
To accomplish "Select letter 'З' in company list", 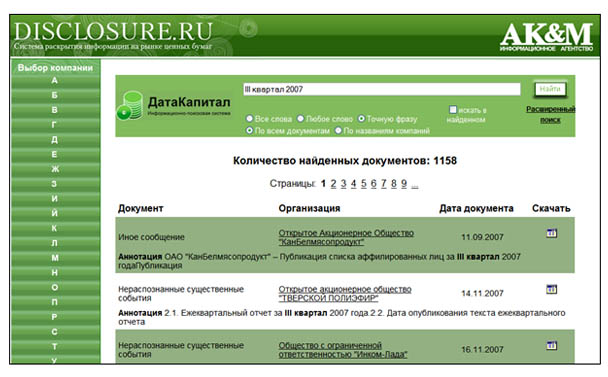I will (x=55, y=184).
